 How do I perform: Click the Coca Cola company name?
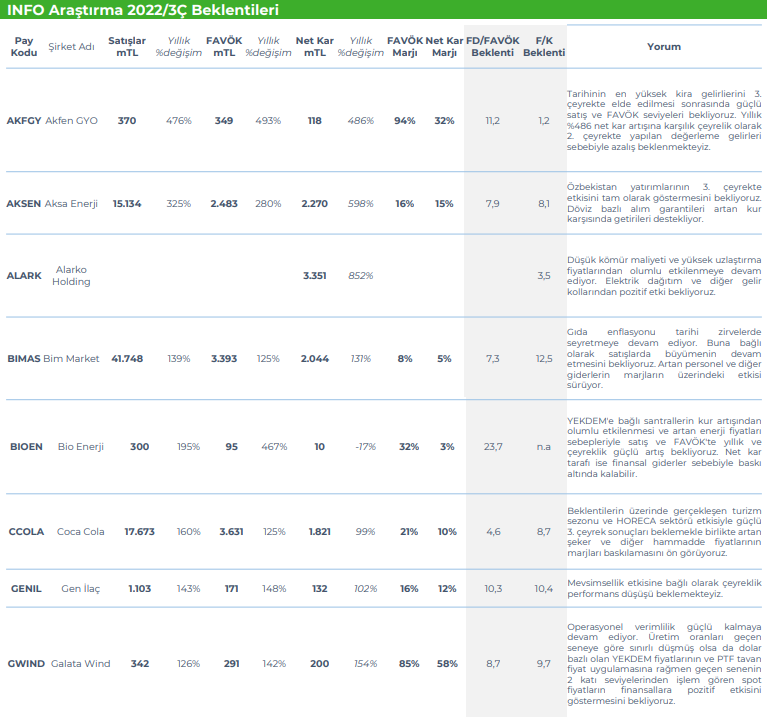pos(80,532)
